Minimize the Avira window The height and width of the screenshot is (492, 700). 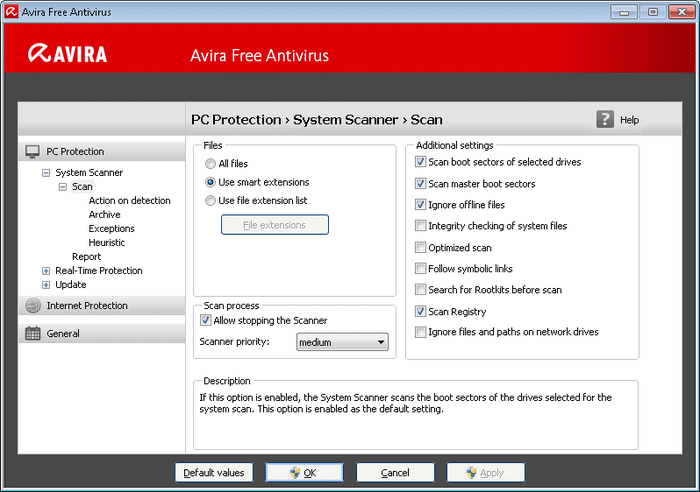(624, 12)
